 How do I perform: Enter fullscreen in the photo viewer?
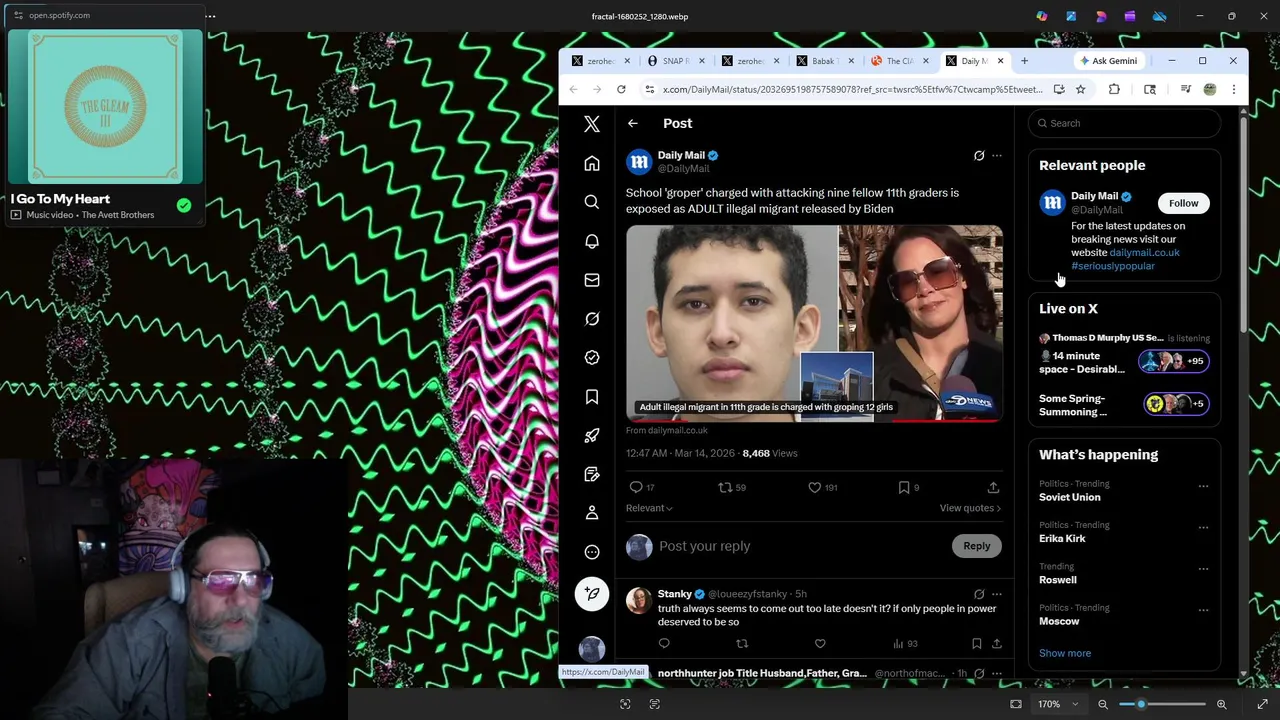pos(1262,704)
